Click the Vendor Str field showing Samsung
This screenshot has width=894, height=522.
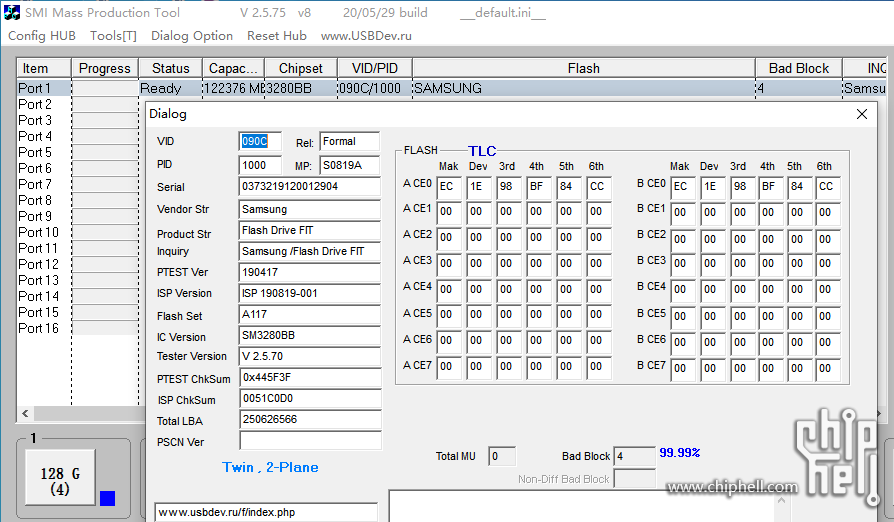point(310,209)
